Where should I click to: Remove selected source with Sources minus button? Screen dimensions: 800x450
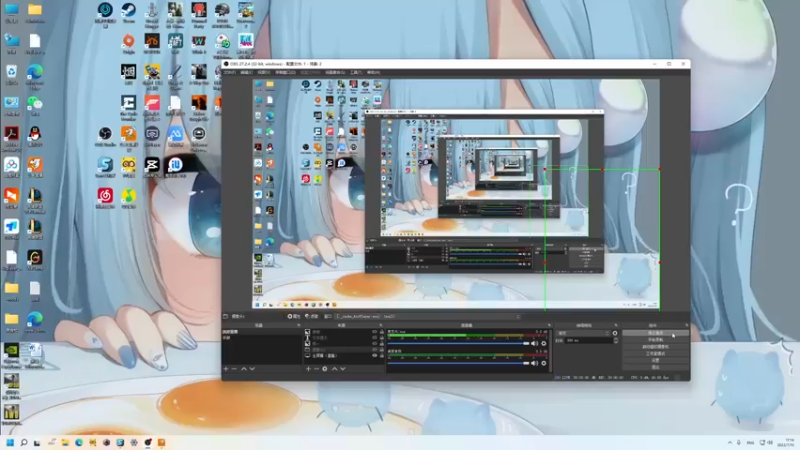[x=316, y=368]
